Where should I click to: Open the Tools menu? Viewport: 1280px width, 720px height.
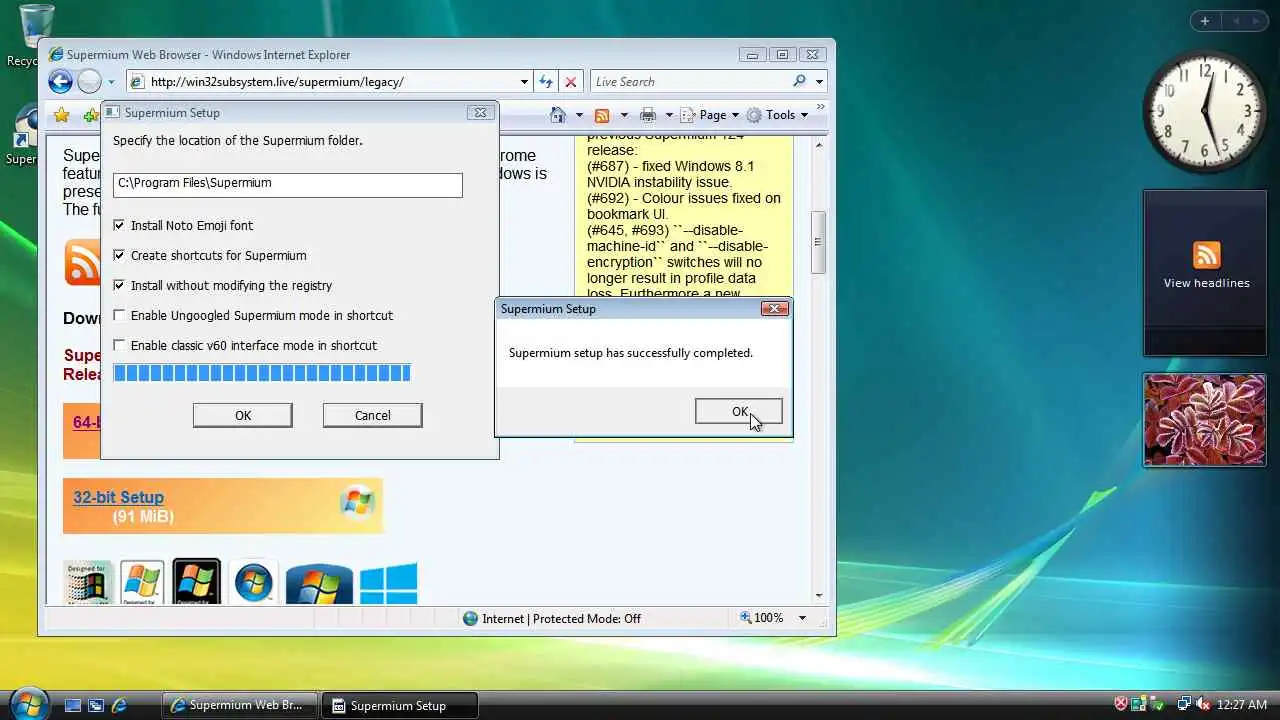[777, 115]
